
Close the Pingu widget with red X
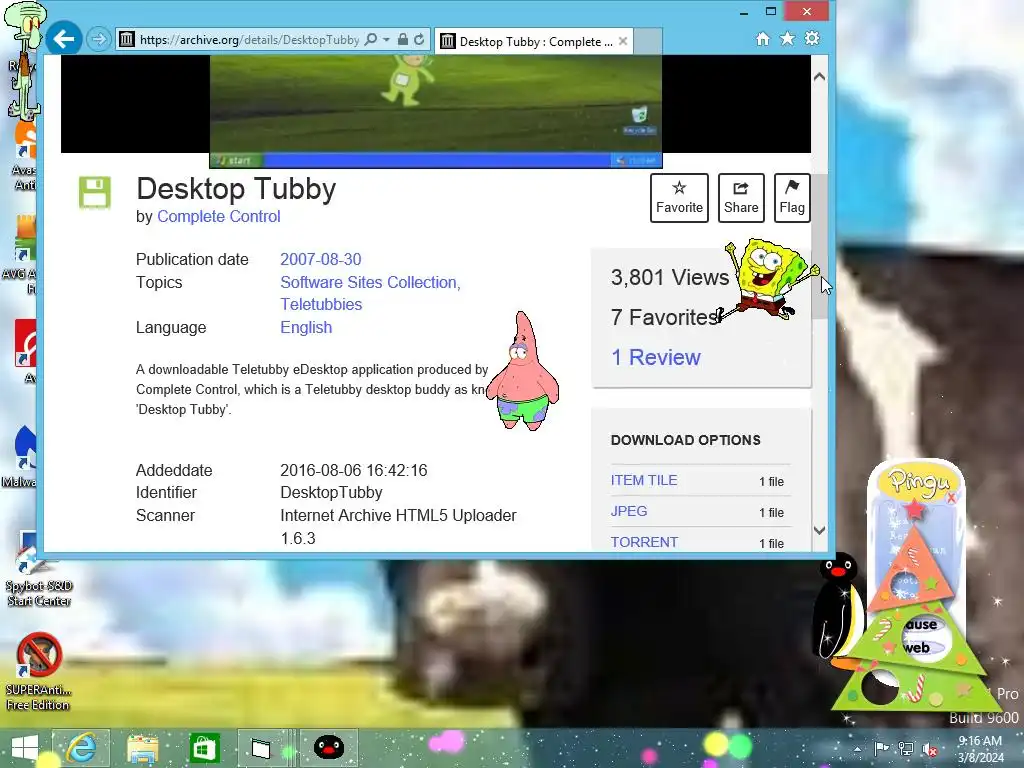coord(951,498)
